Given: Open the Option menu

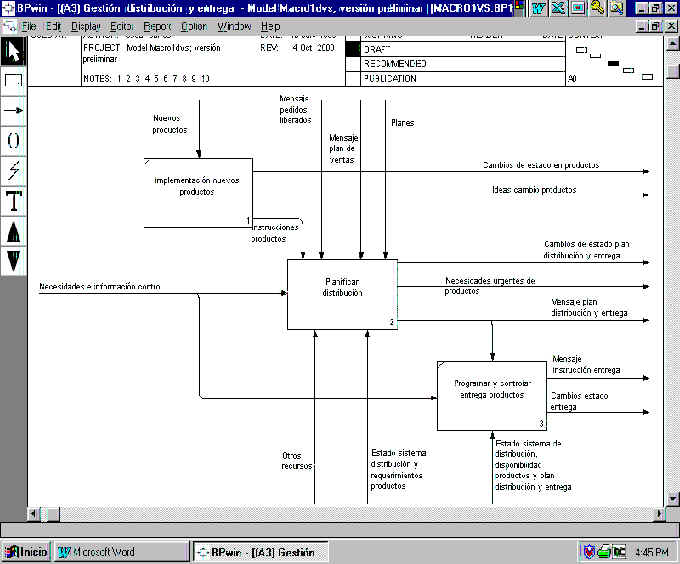Looking at the screenshot, I should click(x=194, y=26).
